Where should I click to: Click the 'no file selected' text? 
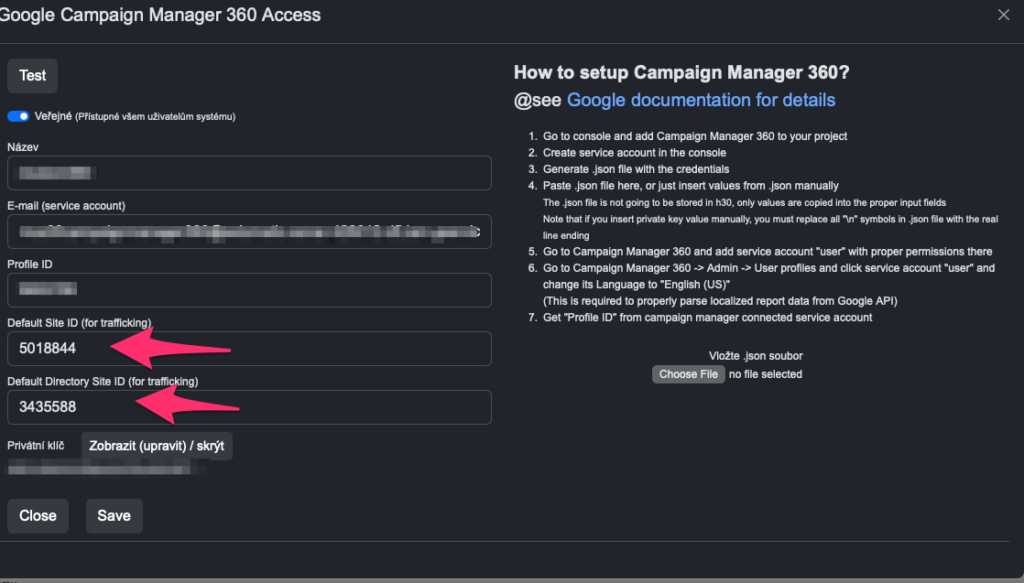(x=765, y=374)
